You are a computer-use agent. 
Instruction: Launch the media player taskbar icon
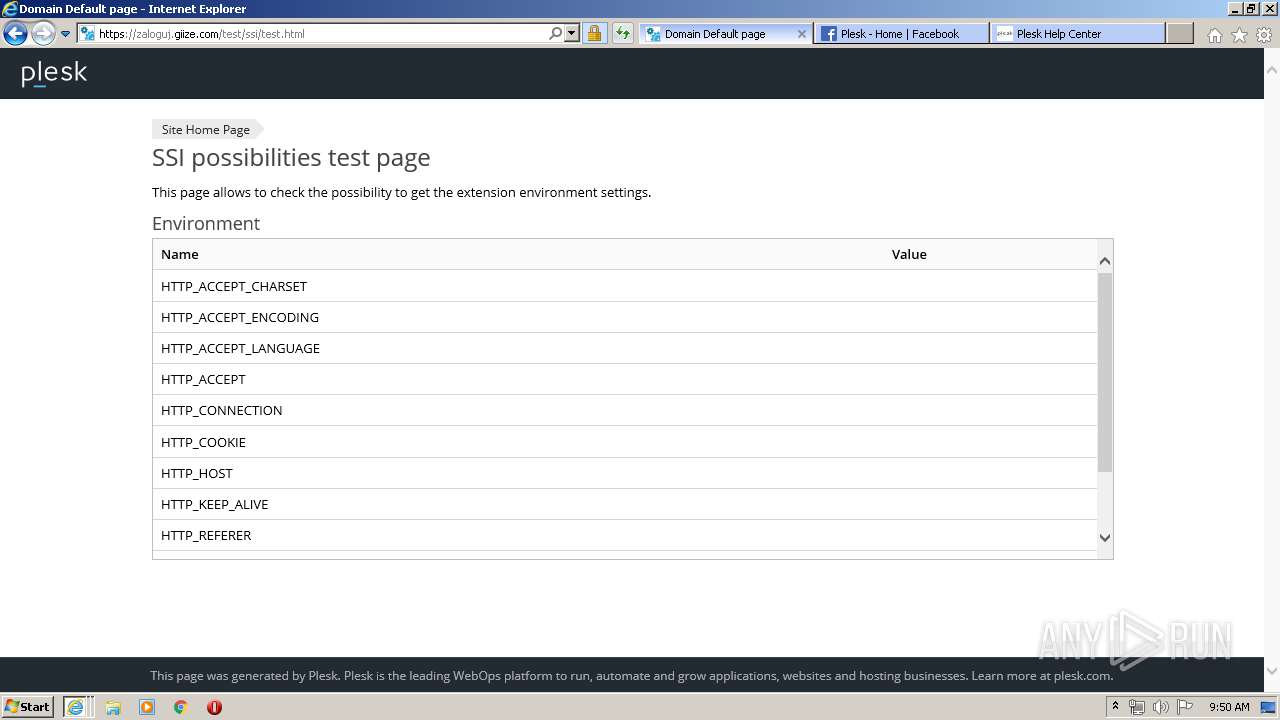tap(147, 707)
